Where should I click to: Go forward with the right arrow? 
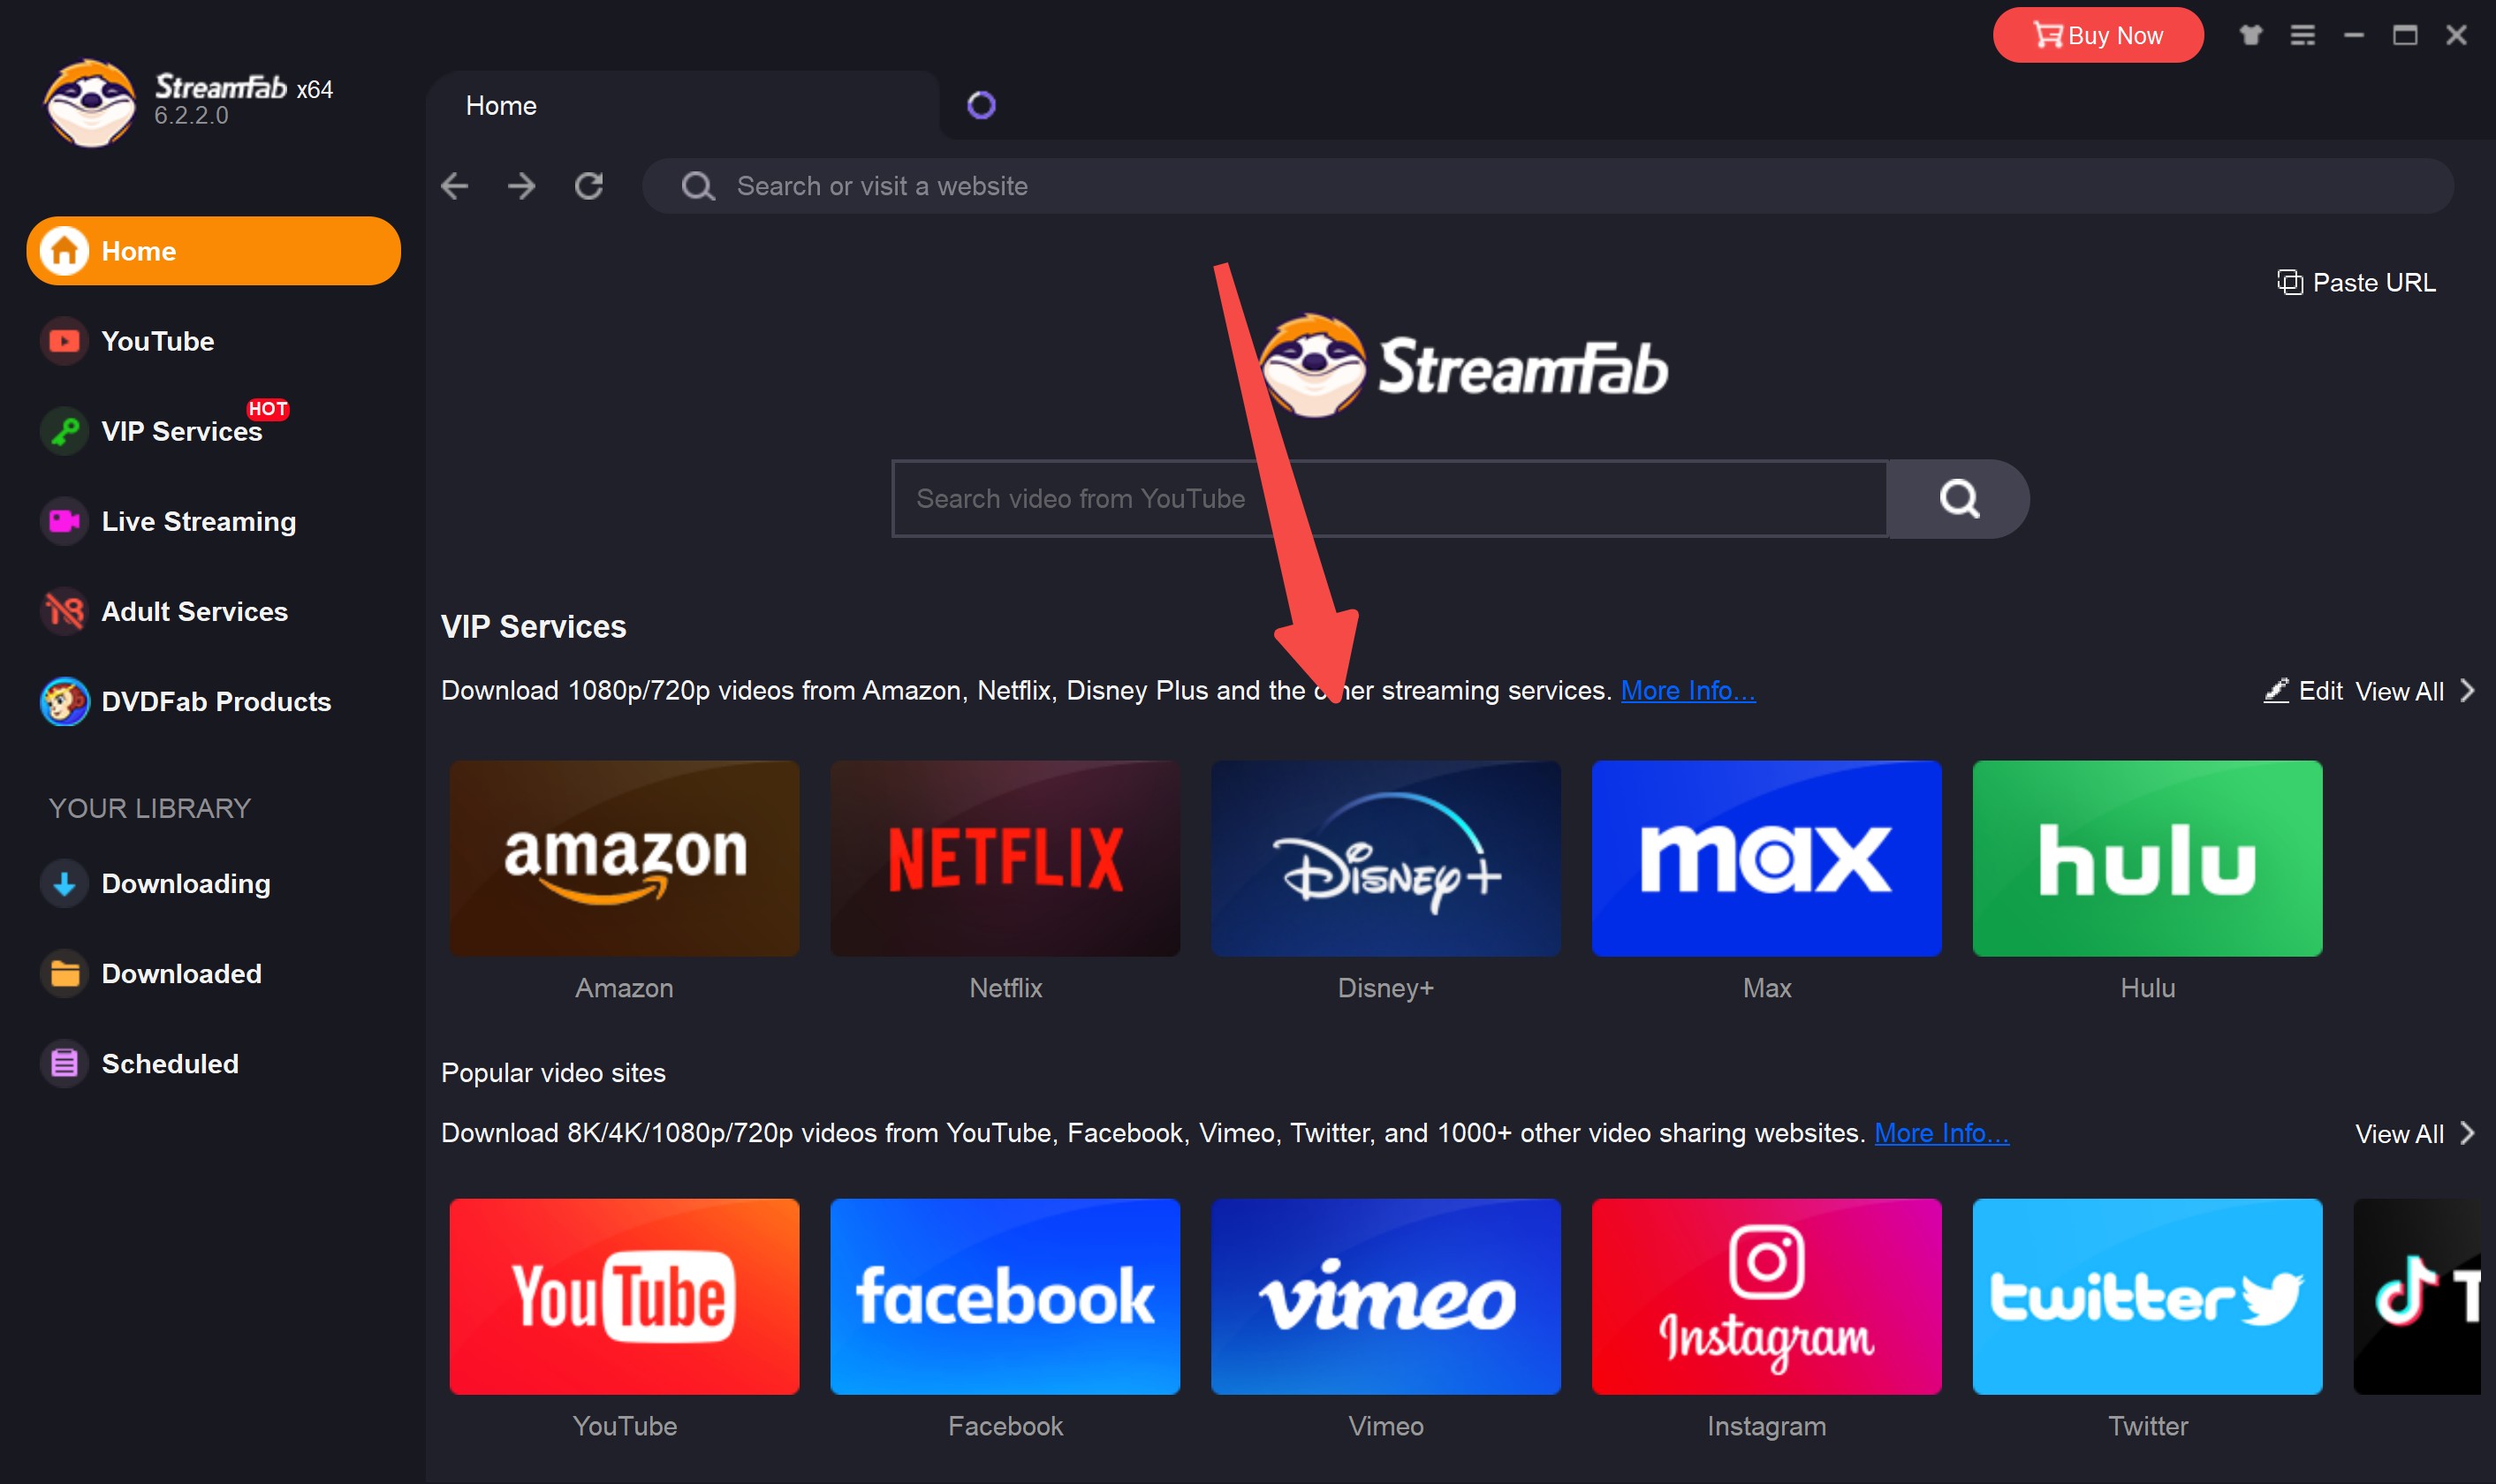tap(521, 186)
